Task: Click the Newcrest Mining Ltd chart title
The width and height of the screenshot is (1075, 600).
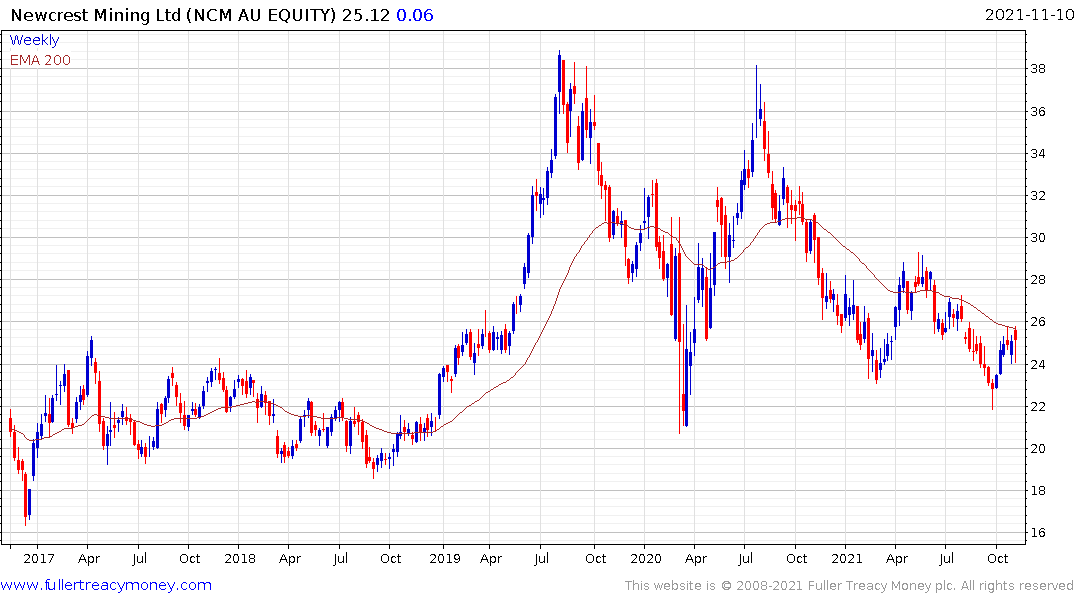Action: pos(173,15)
